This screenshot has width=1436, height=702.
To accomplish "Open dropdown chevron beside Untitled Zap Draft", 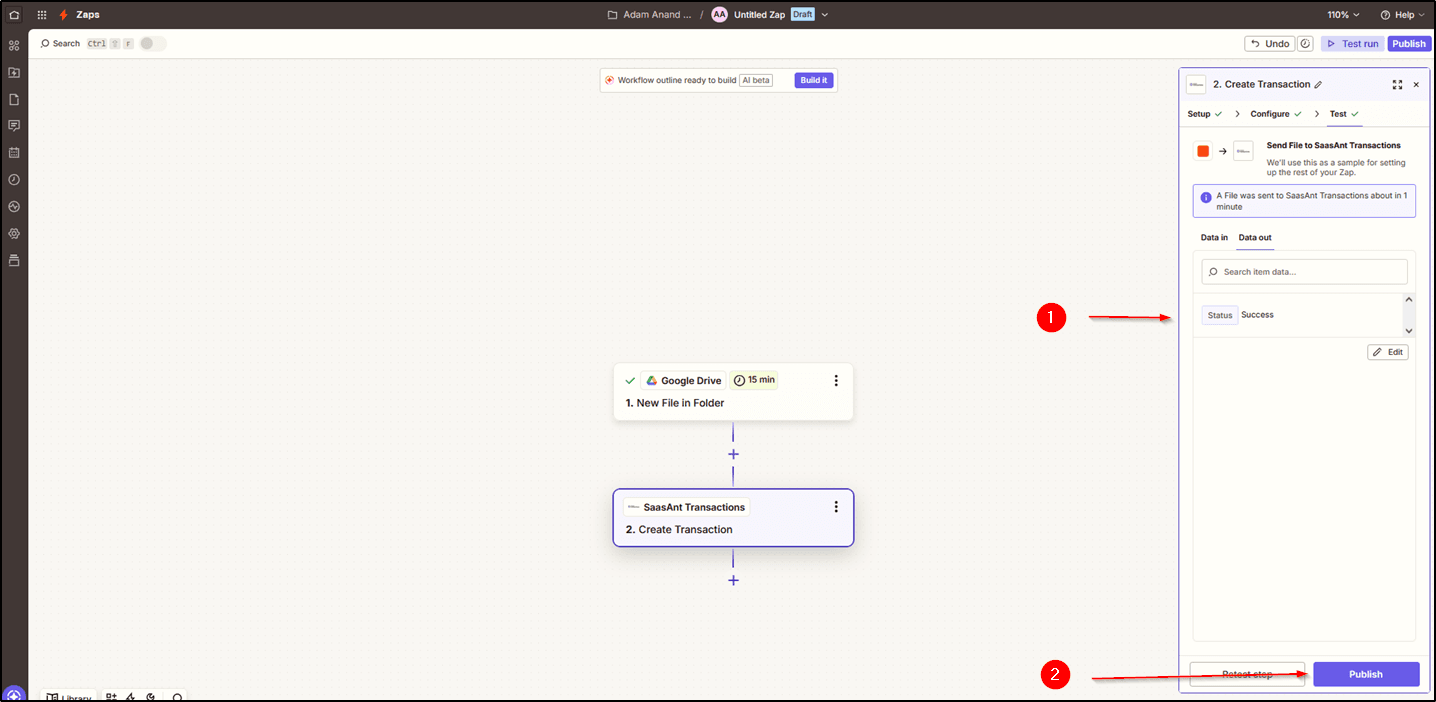I will (x=825, y=15).
